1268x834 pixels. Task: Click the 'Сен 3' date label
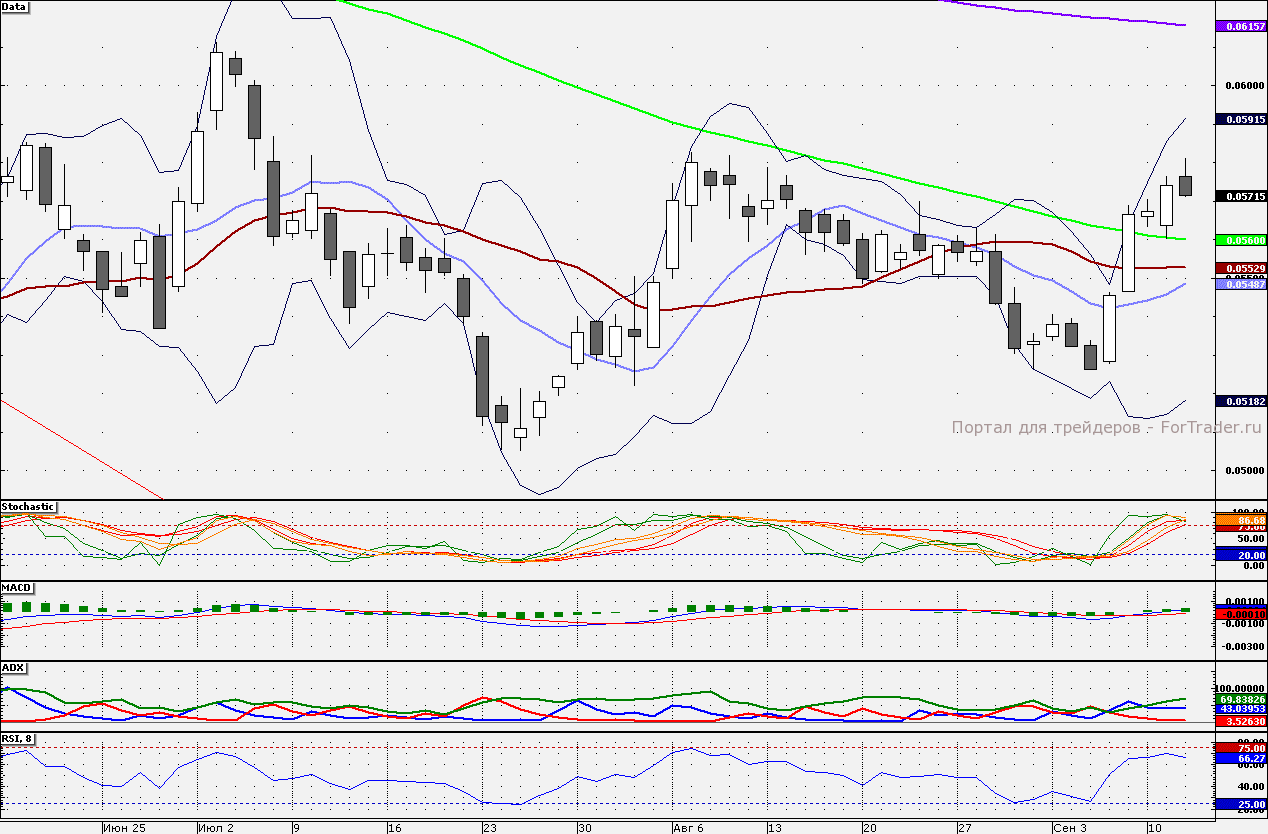click(x=1069, y=828)
